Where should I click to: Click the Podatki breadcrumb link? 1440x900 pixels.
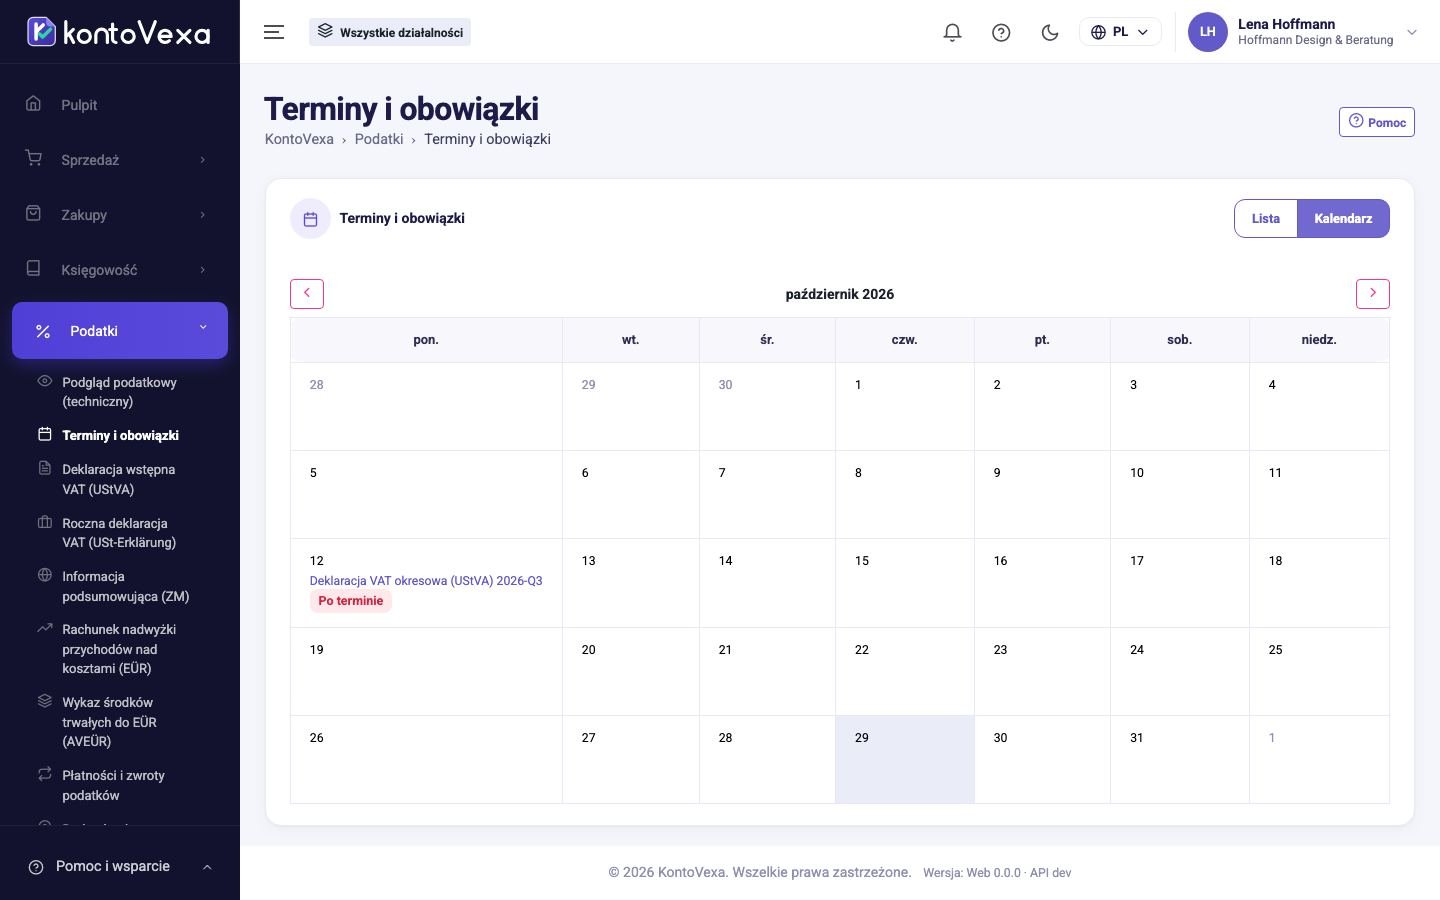click(x=379, y=139)
